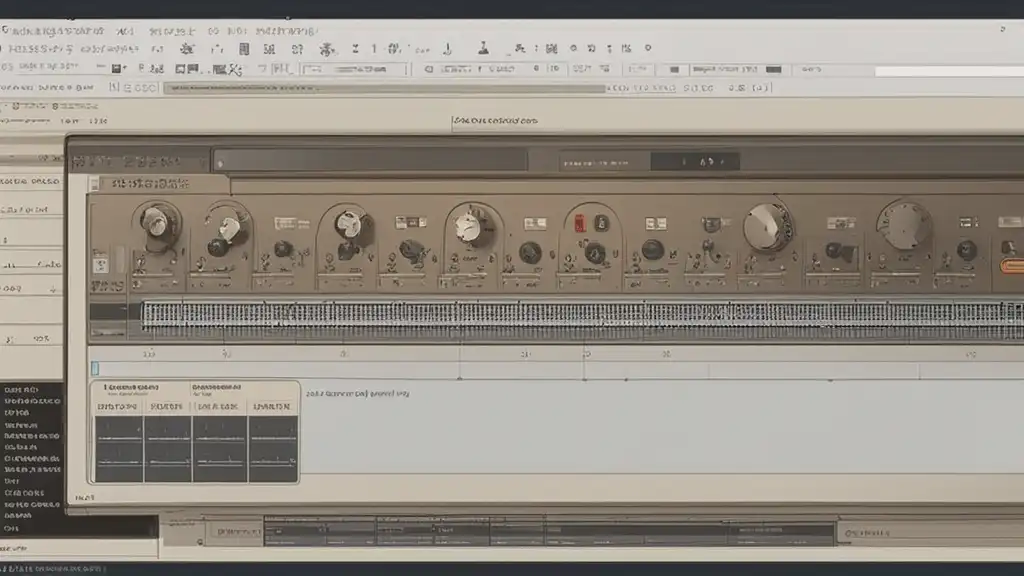1024x576 pixels.
Task: Click the large shiny silver knob
Action: (x=767, y=227)
